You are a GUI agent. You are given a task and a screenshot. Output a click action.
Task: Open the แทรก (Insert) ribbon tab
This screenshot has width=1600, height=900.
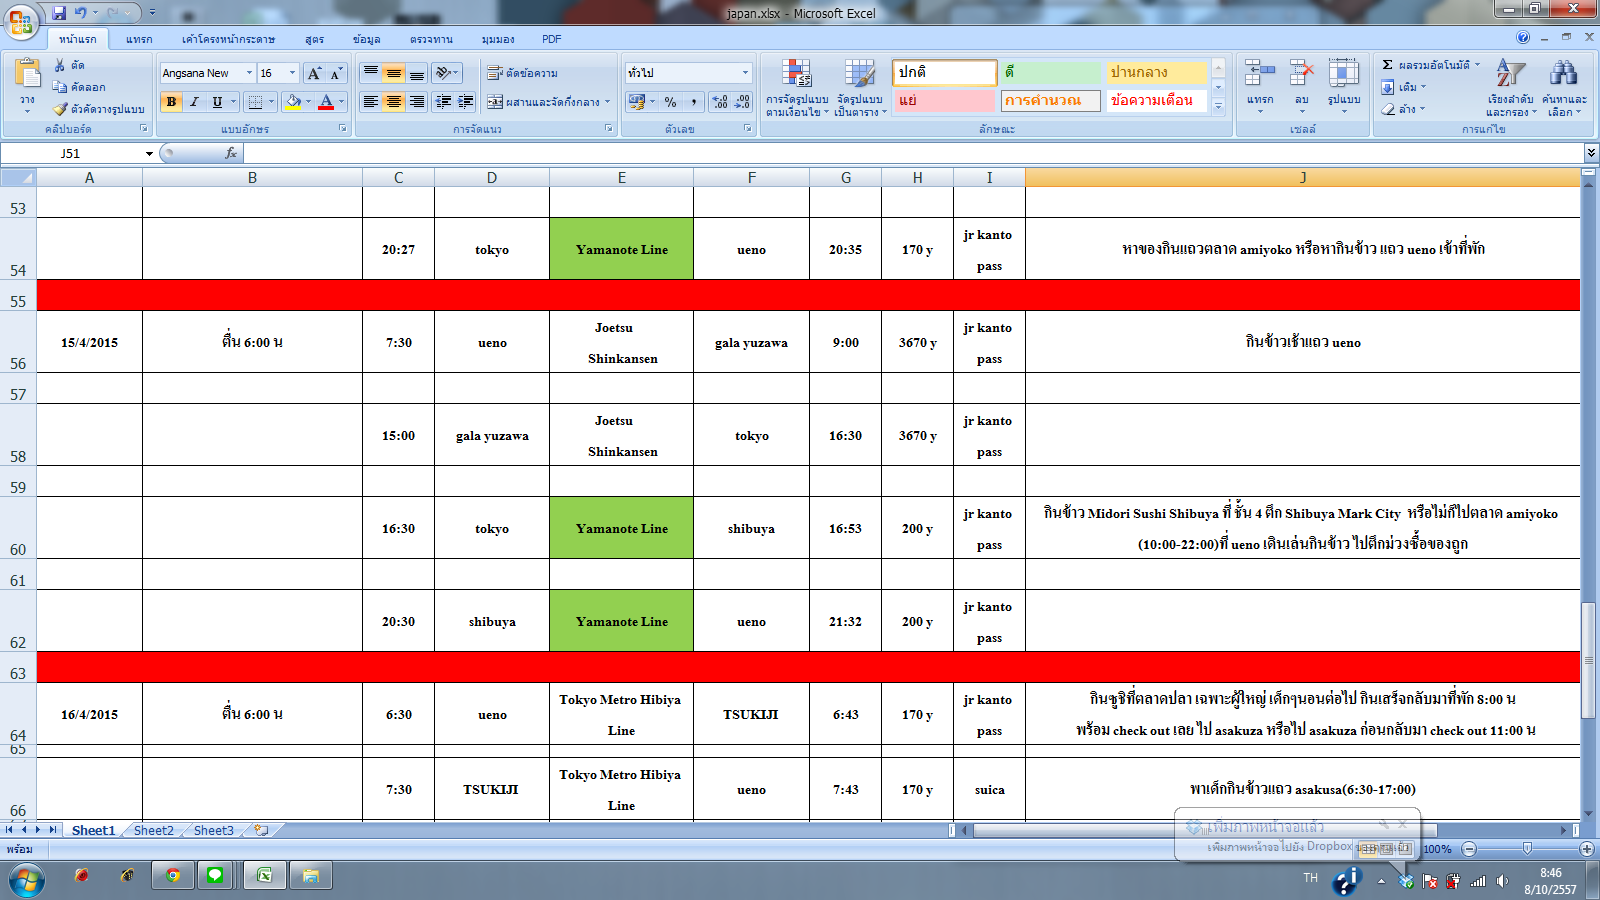coord(139,39)
